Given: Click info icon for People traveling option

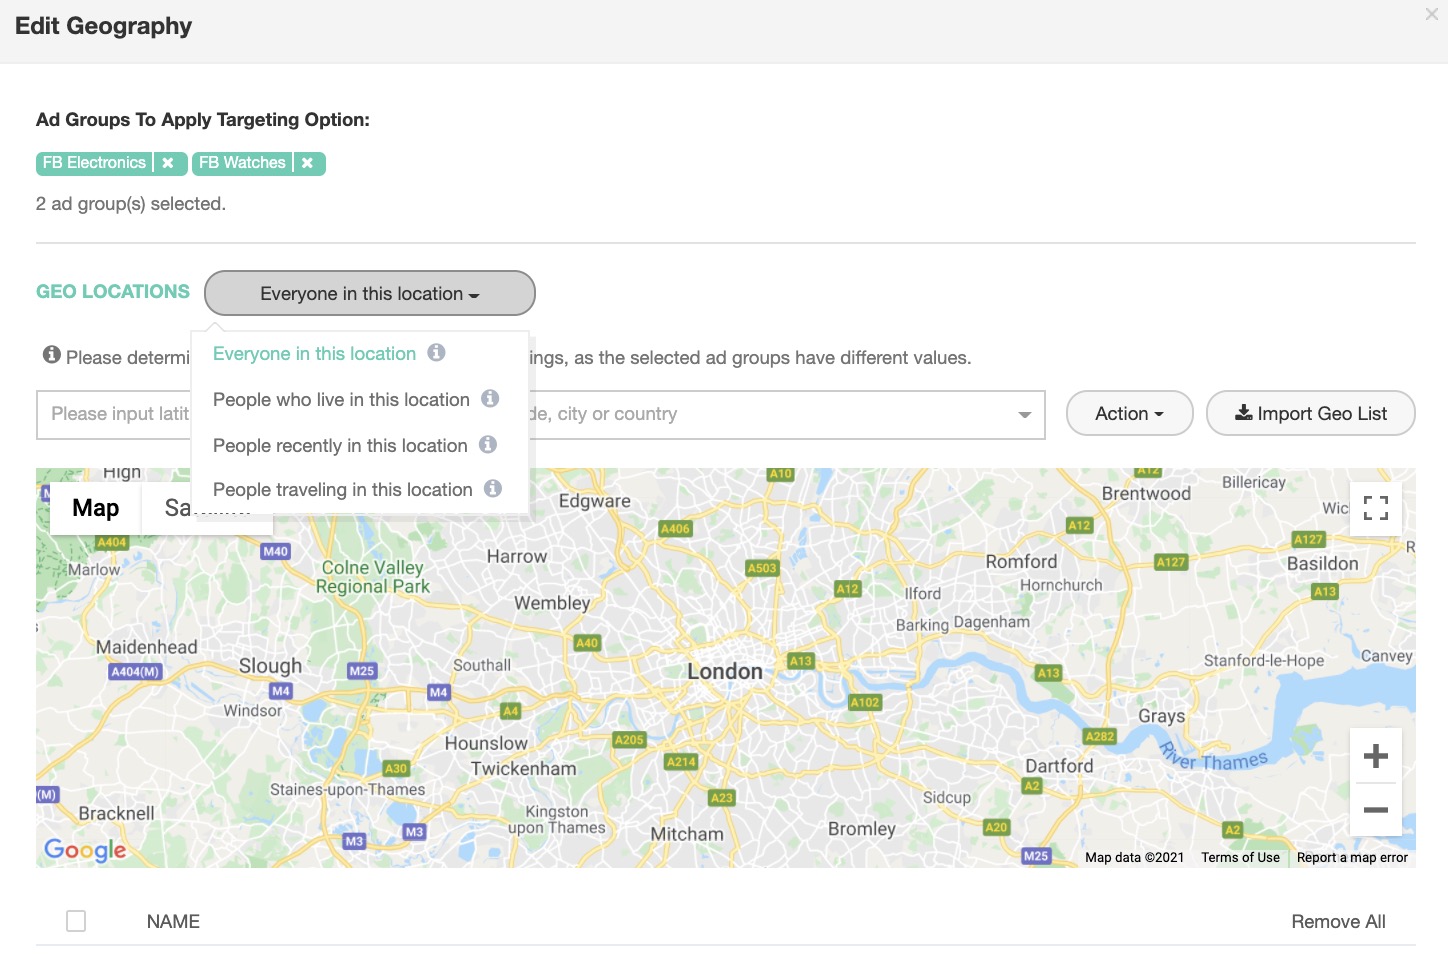Looking at the screenshot, I should [493, 489].
